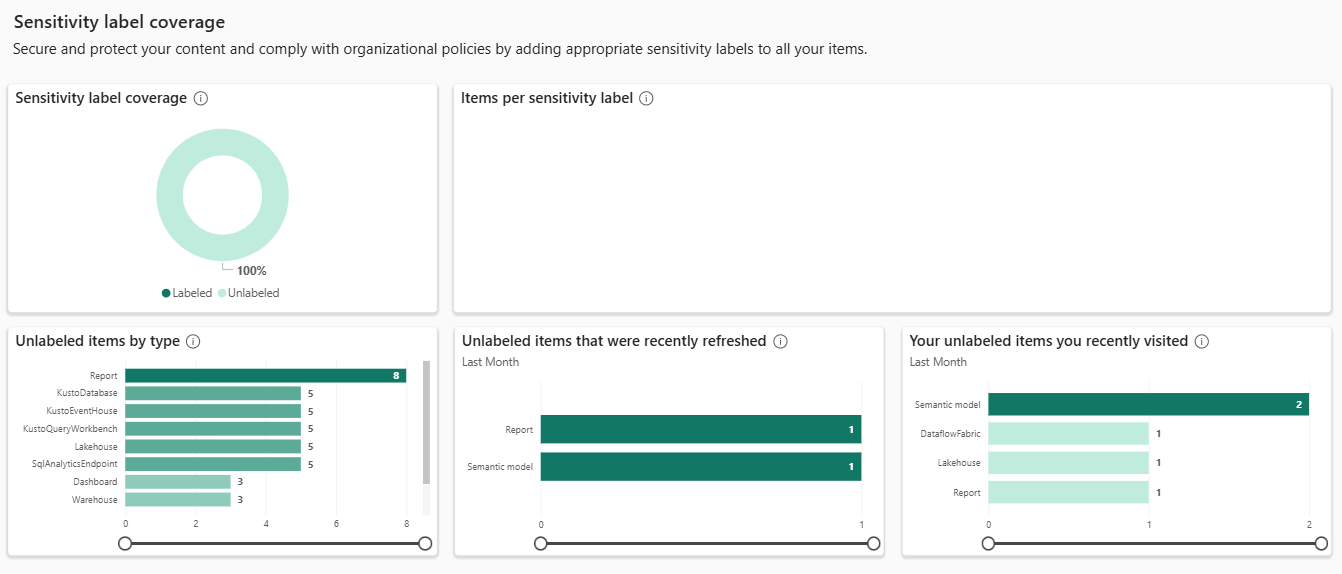Click the scrollbar in Unlabeled items by type chart

(426, 422)
